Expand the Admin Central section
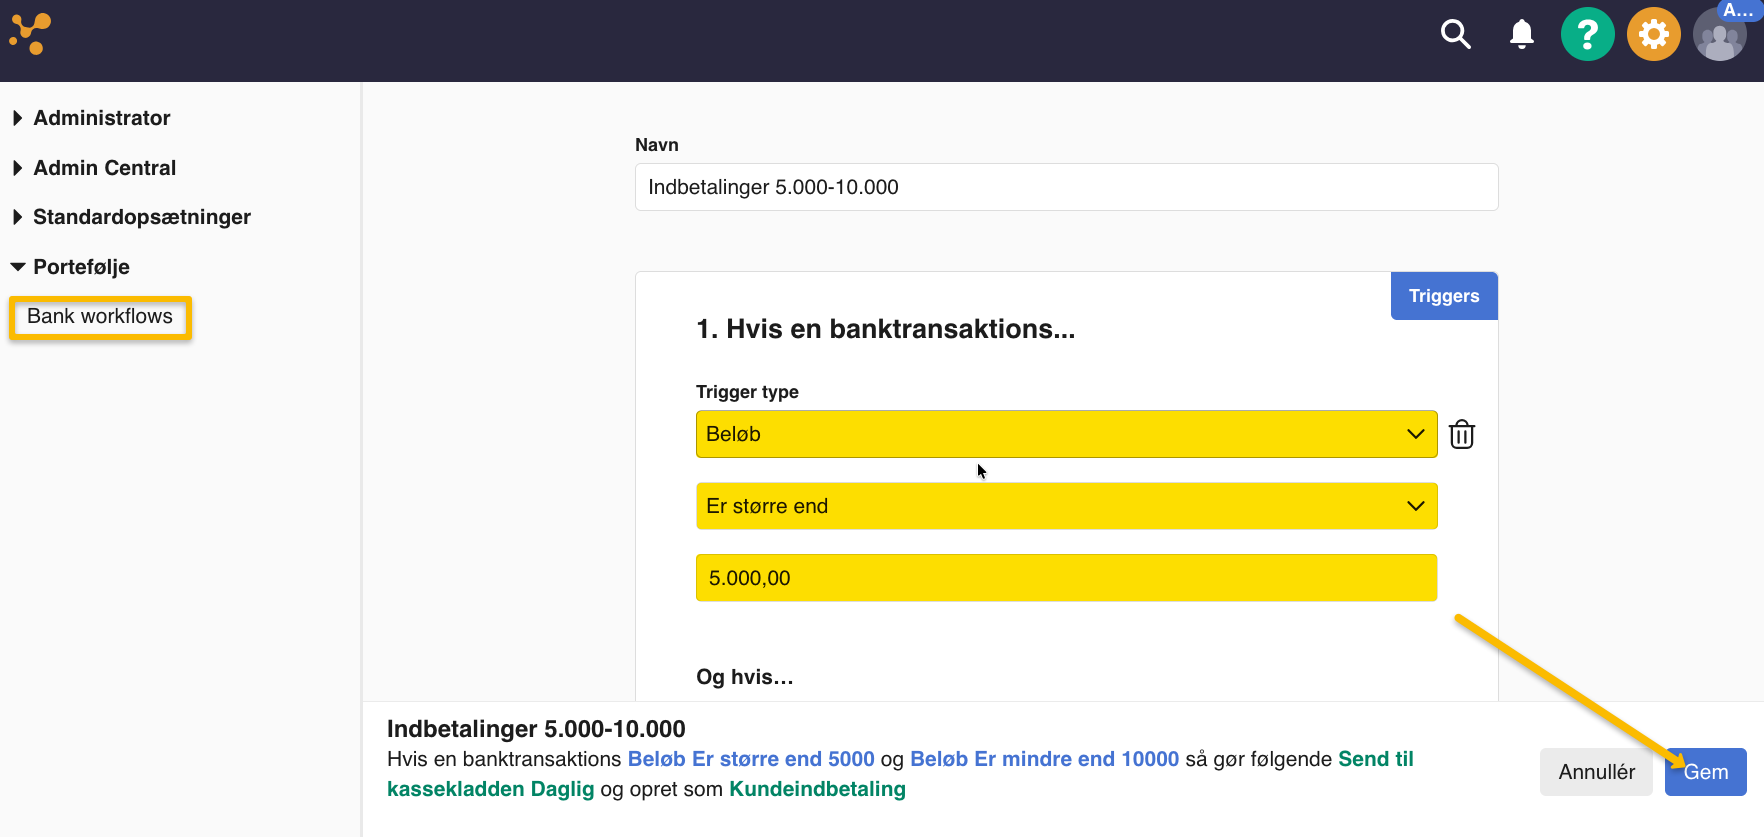1764x837 pixels. [104, 168]
